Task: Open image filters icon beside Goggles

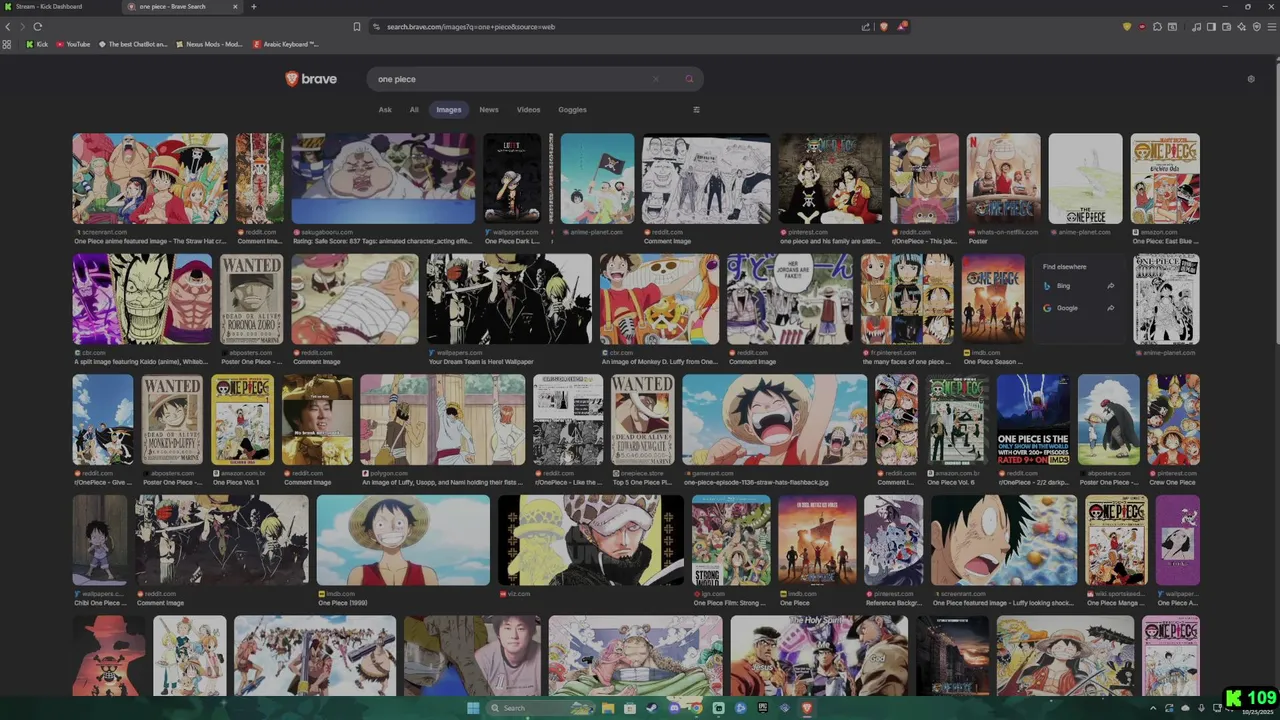Action: (696, 110)
